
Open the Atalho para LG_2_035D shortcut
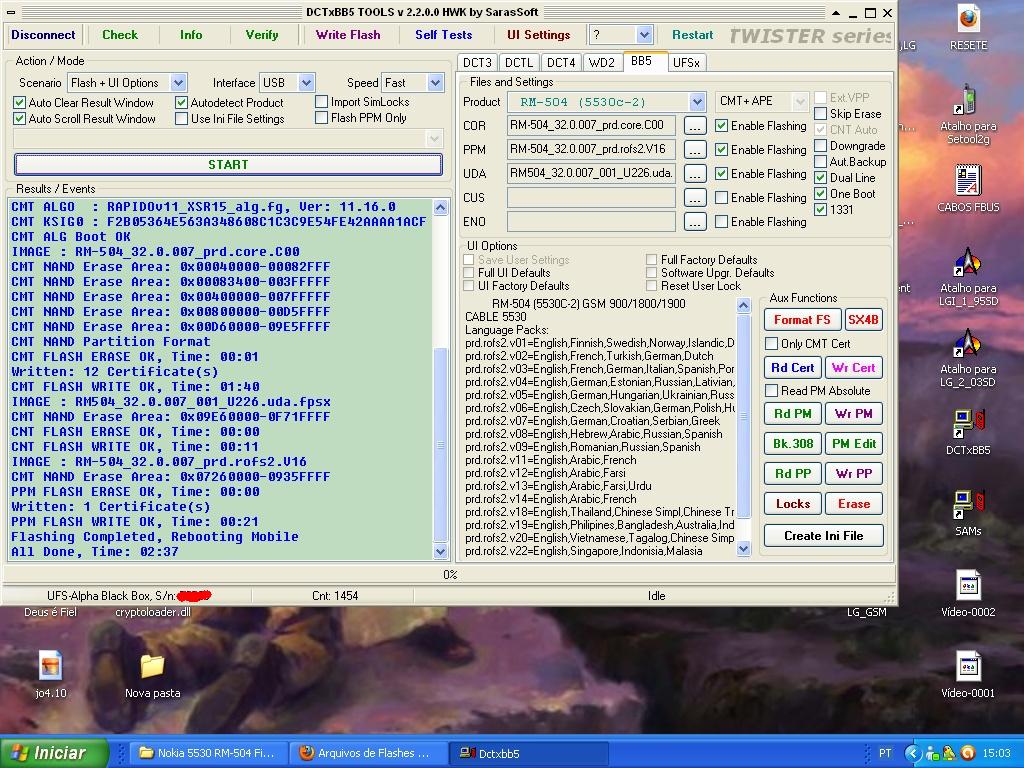click(968, 358)
